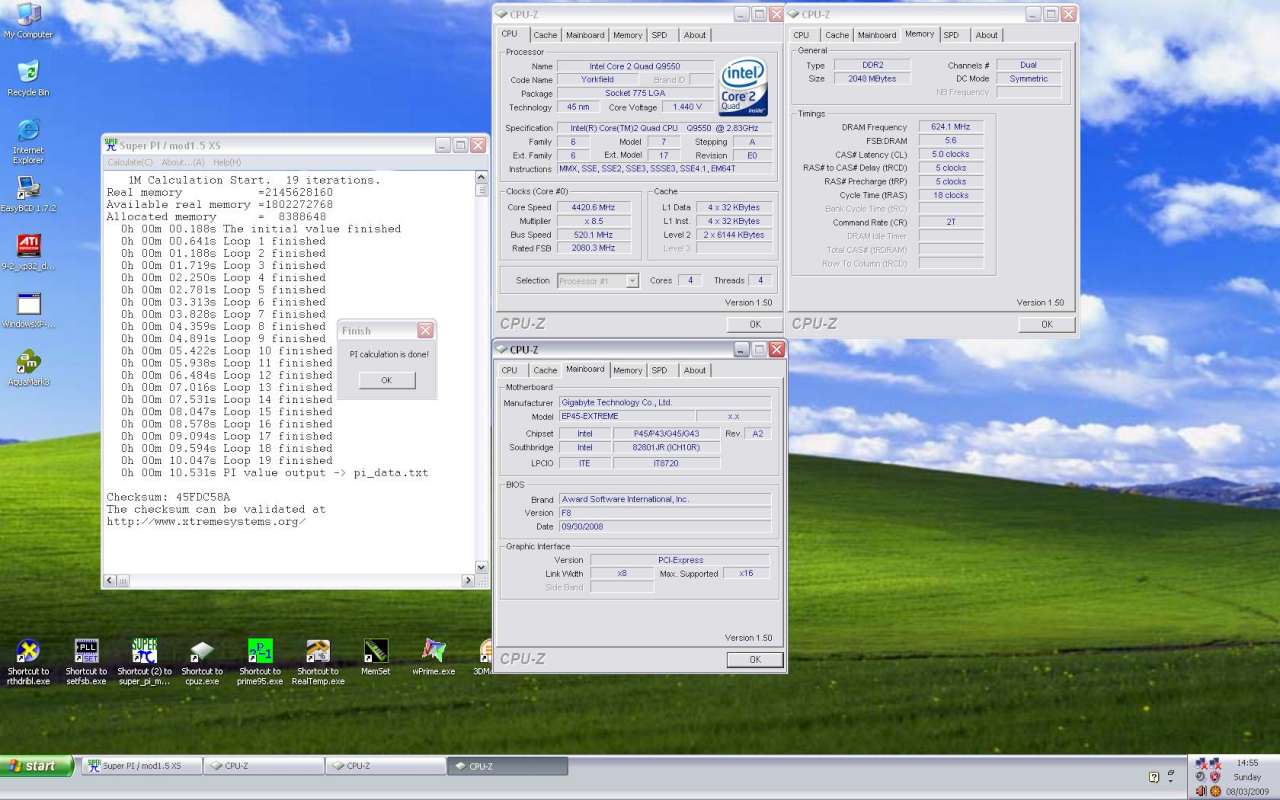
Task: Click the Super PI title bar icon
Action: tap(112, 145)
